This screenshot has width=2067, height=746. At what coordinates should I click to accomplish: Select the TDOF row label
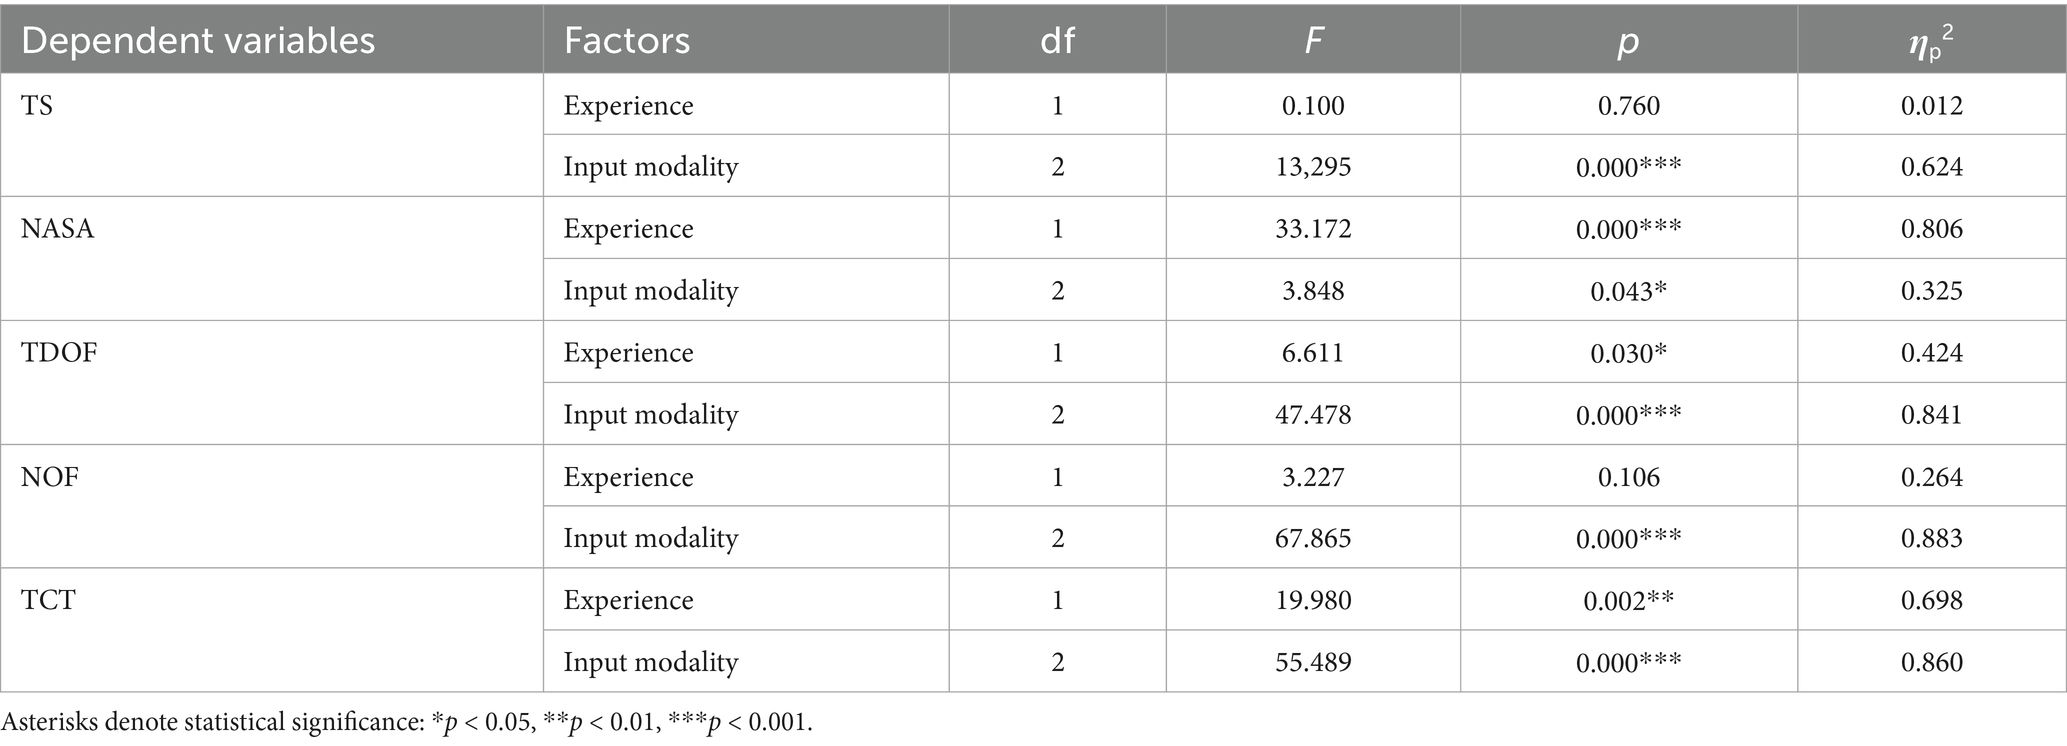pyautogui.click(x=59, y=353)
